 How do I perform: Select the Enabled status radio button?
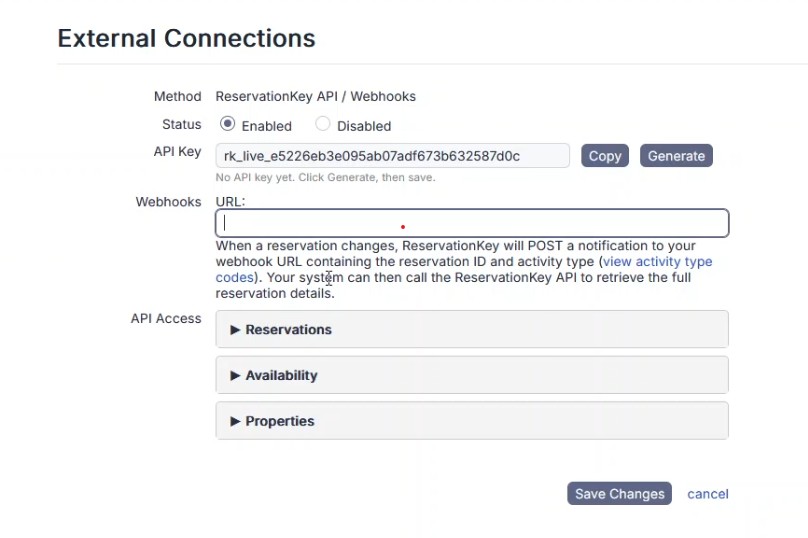[227, 125]
